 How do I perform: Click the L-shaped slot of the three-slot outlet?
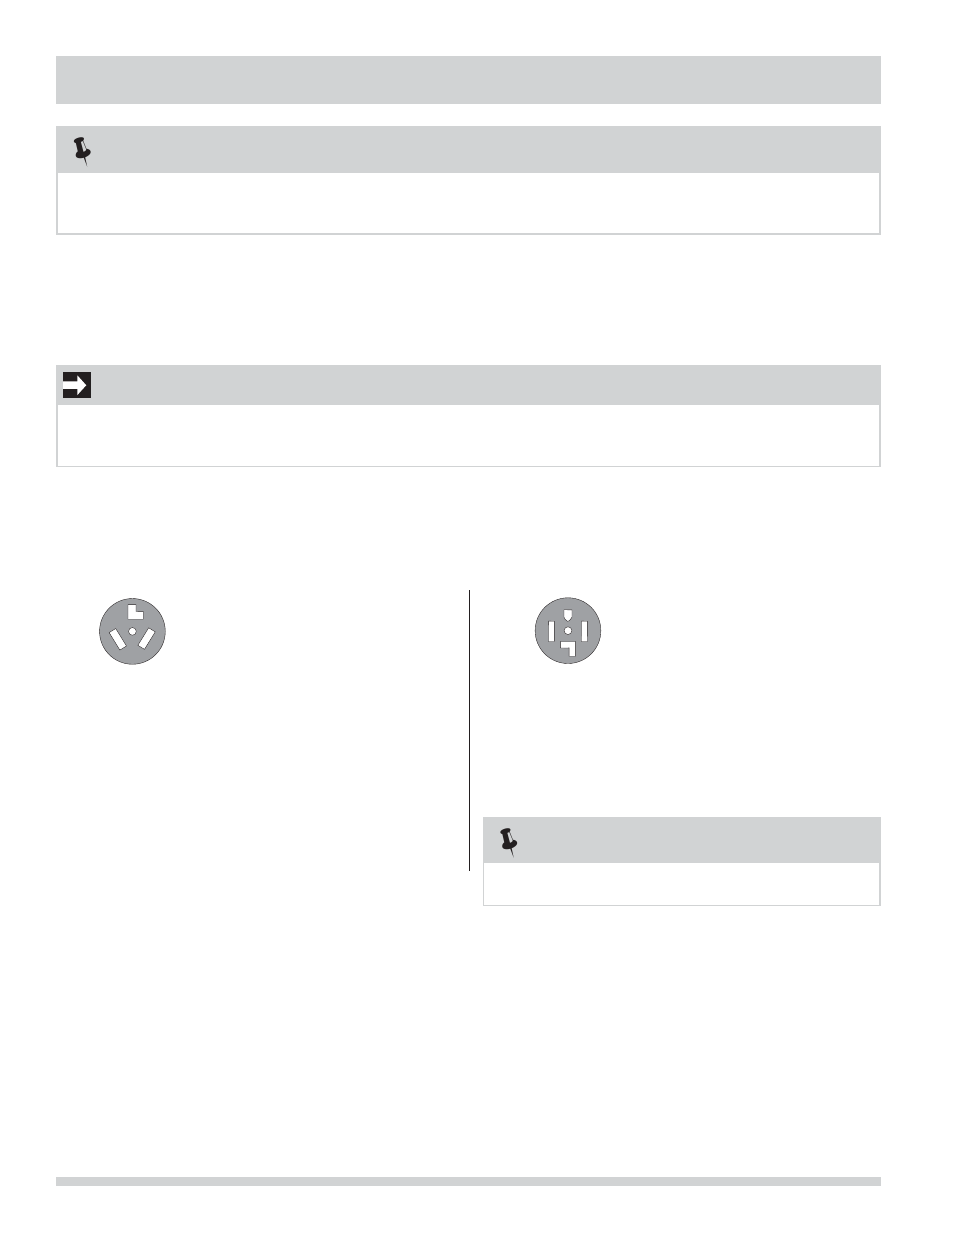coord(135,612)
